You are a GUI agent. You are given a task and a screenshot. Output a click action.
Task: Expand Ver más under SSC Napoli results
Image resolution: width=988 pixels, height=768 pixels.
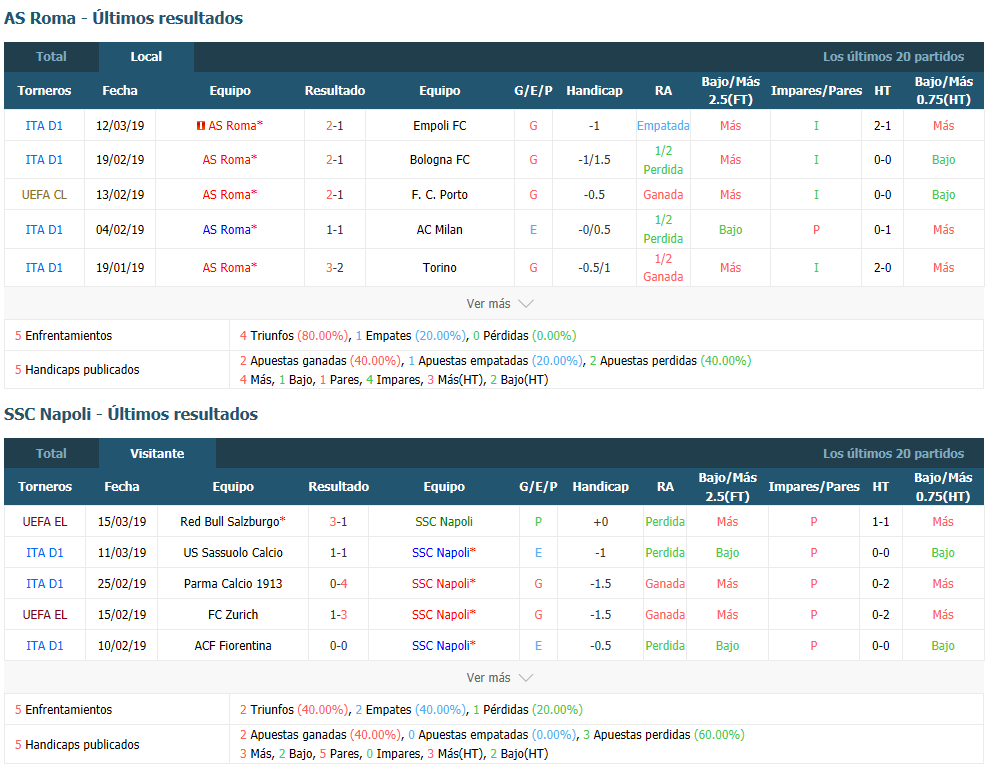(x=500, y=678)
